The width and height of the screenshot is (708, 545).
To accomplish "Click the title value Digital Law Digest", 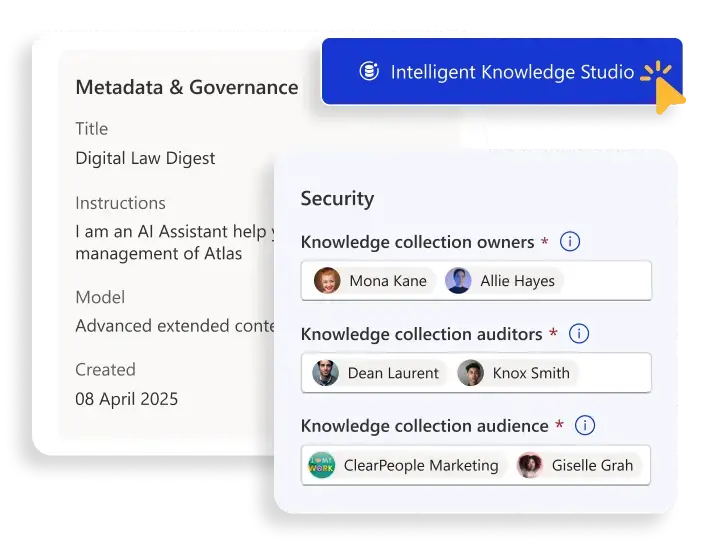I will [x=145, y=158].
